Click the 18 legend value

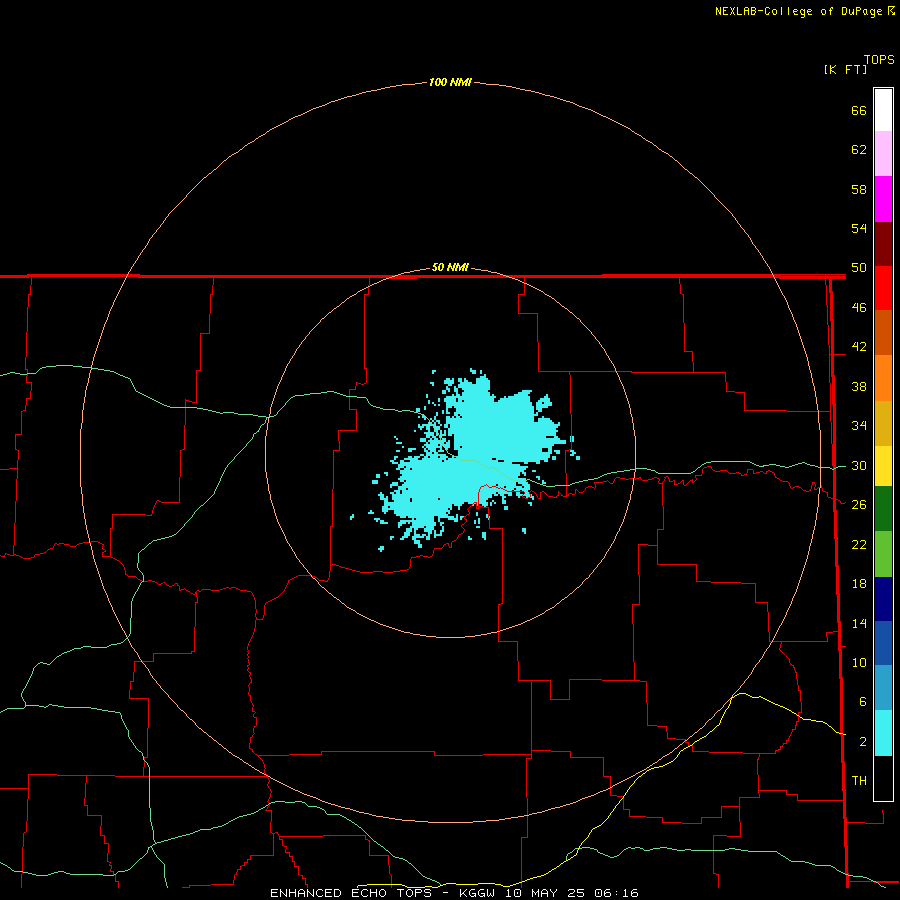pos(859,584)
